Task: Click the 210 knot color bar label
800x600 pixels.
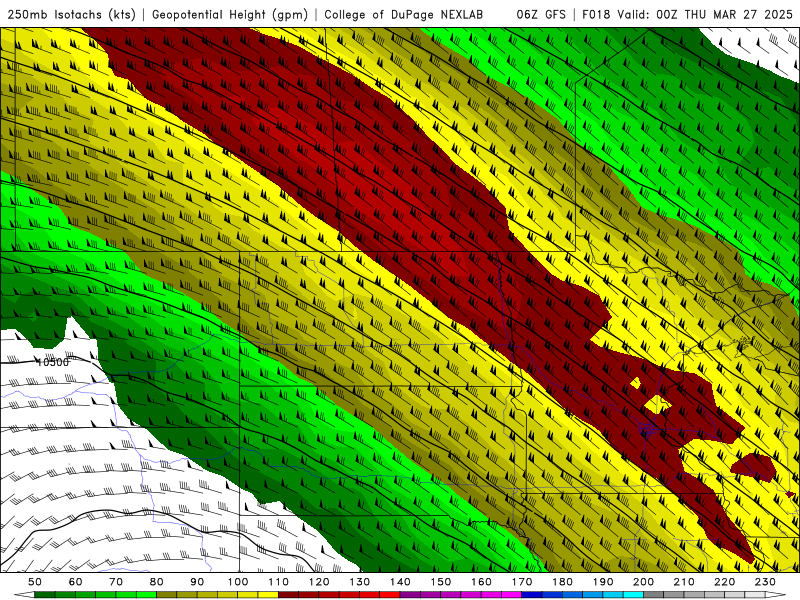Action: [x=684, y=582]
